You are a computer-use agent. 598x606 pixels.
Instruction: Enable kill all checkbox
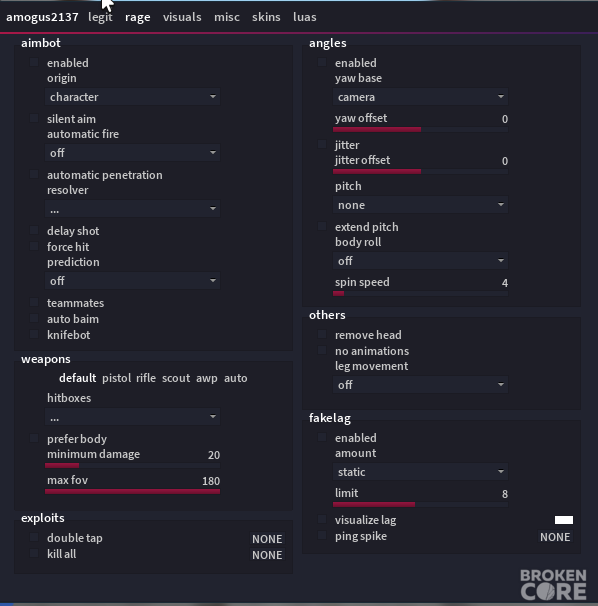[34, 553]
